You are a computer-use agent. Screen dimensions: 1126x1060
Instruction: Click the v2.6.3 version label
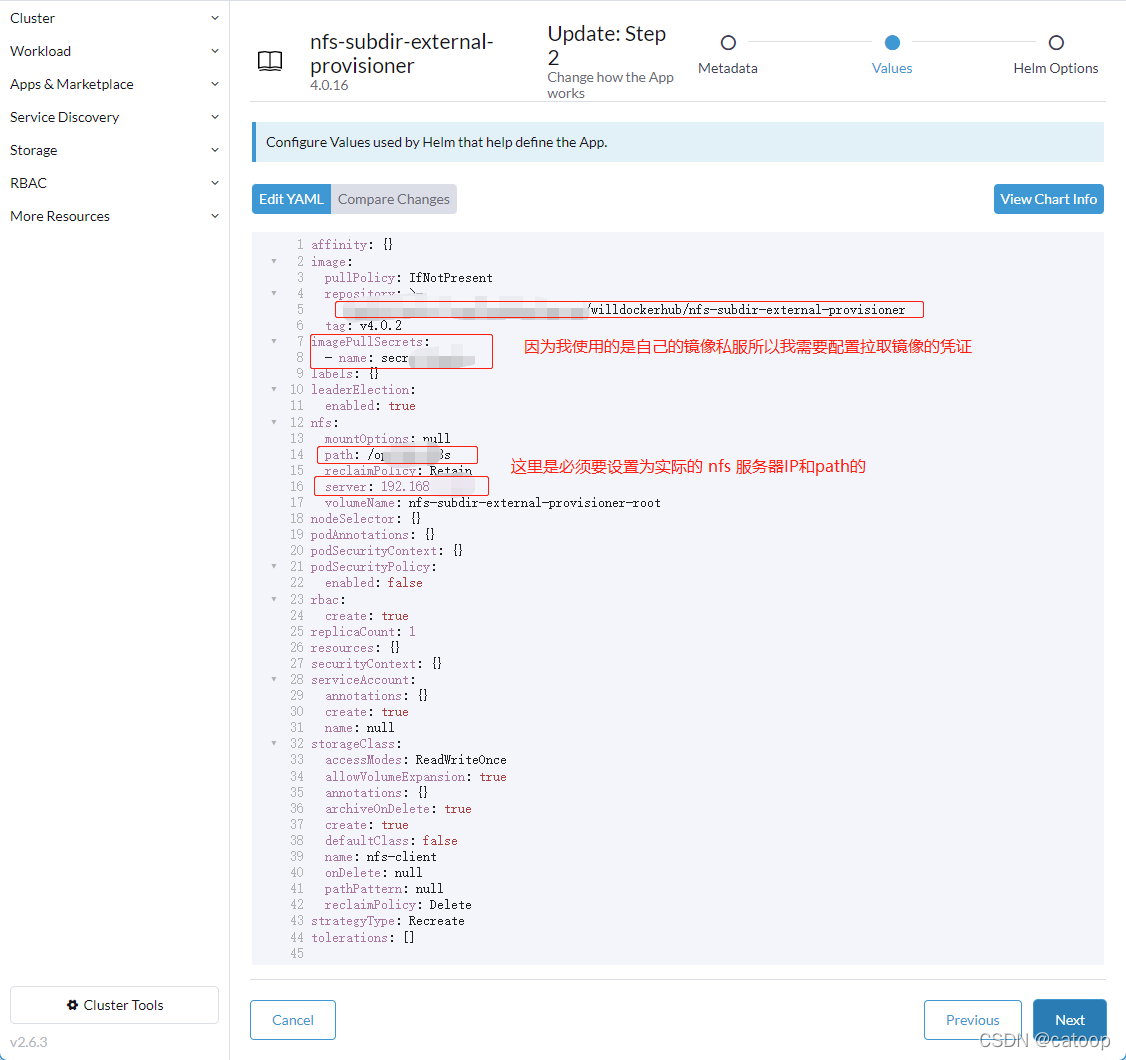click(29, 1041)
